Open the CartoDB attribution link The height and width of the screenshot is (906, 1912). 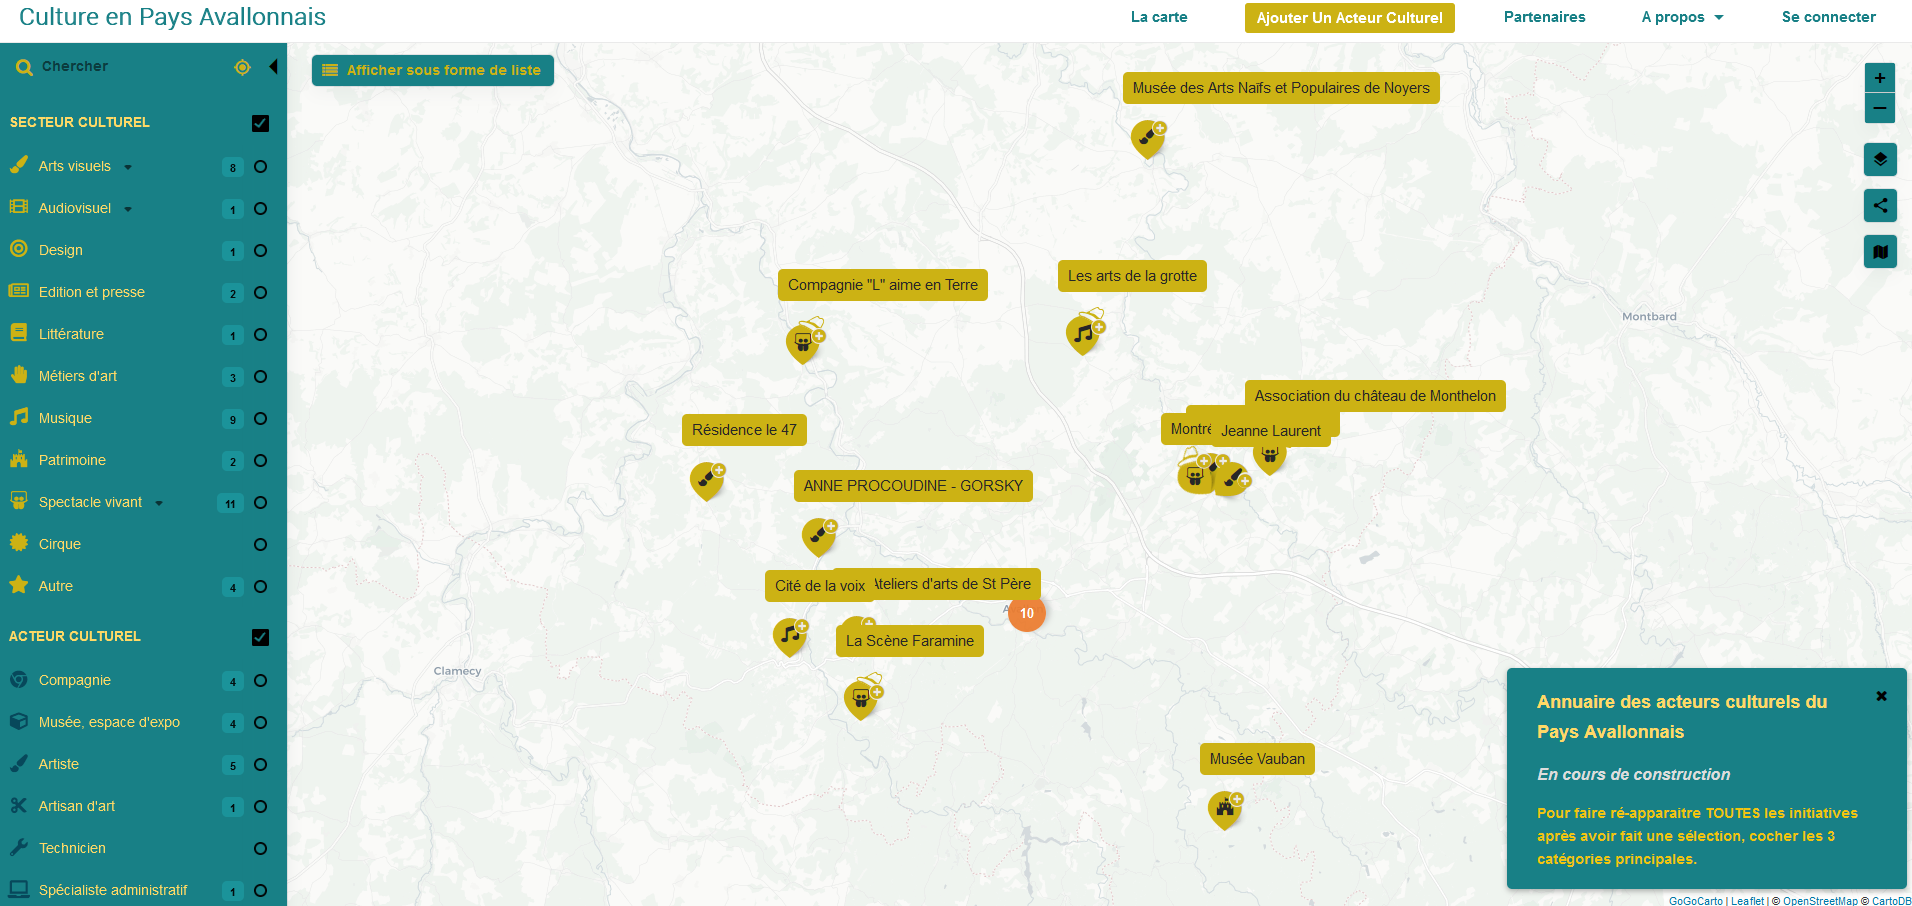(x=1891, y=901)
